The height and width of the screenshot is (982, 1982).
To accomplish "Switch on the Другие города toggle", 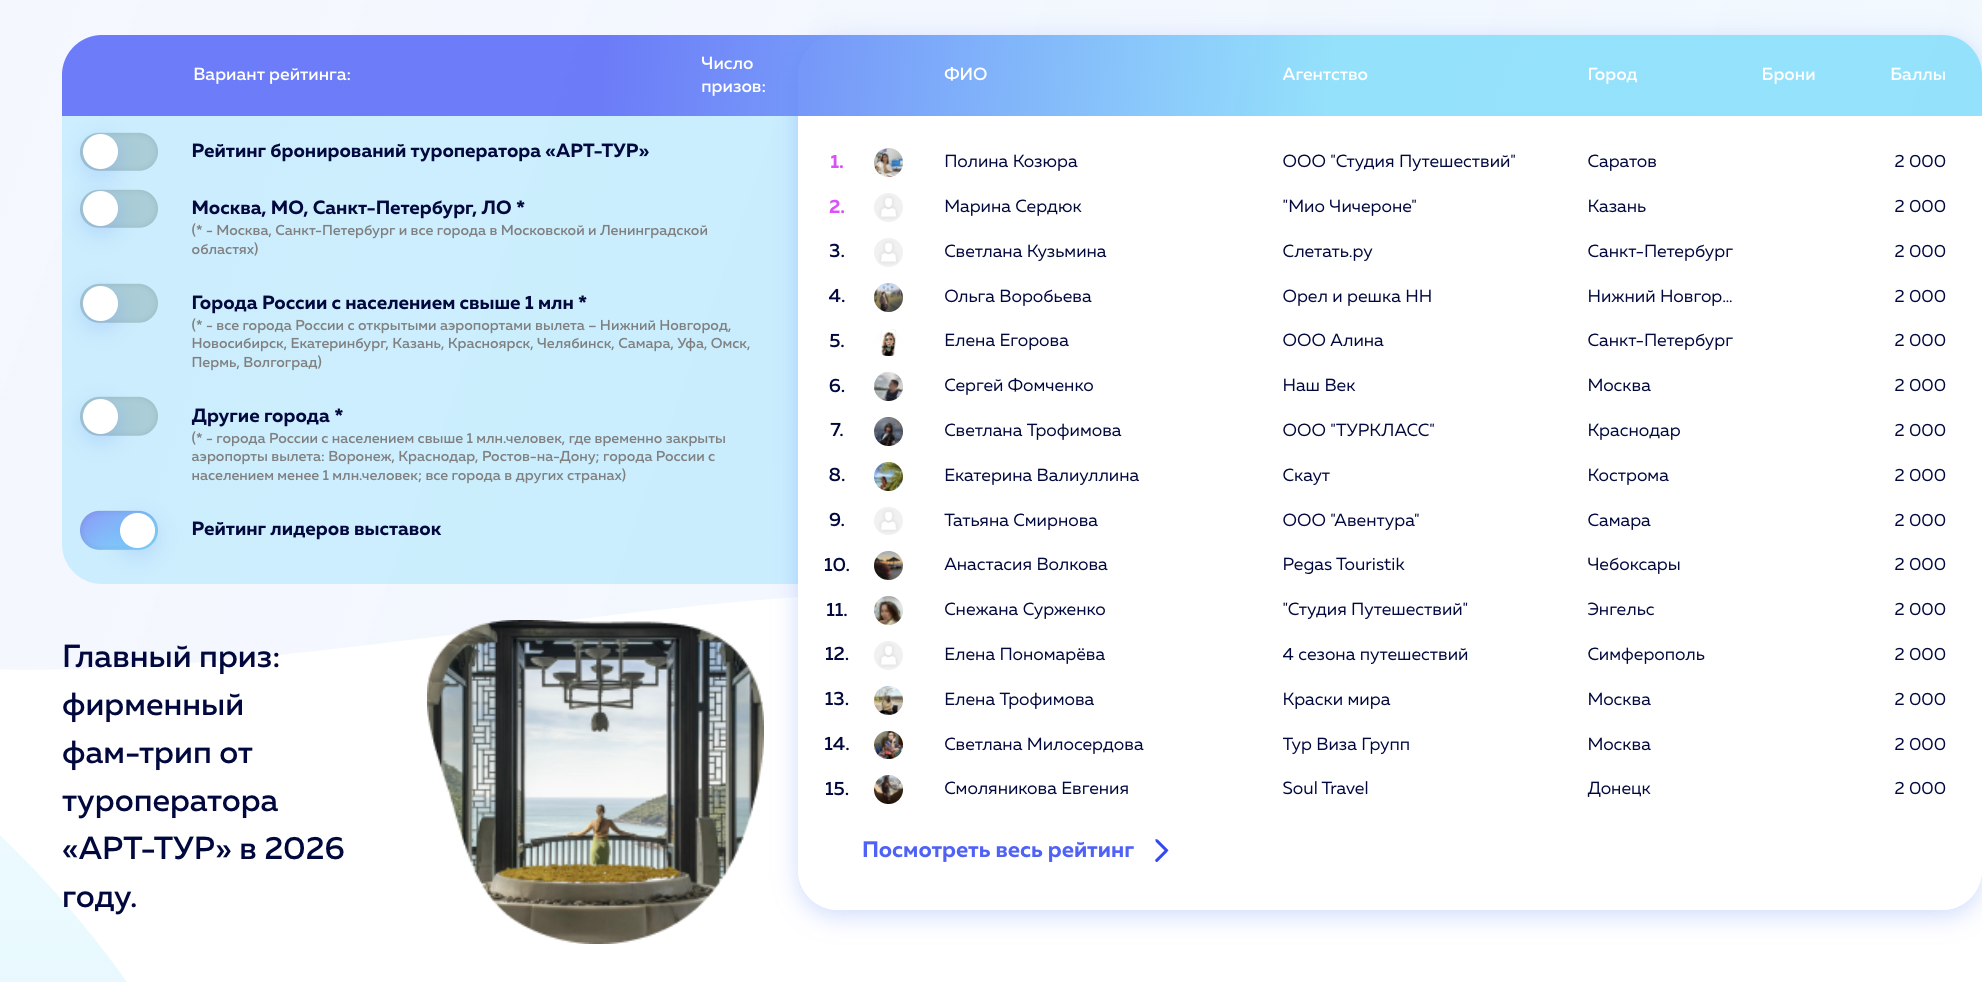I will click(119, 416).
